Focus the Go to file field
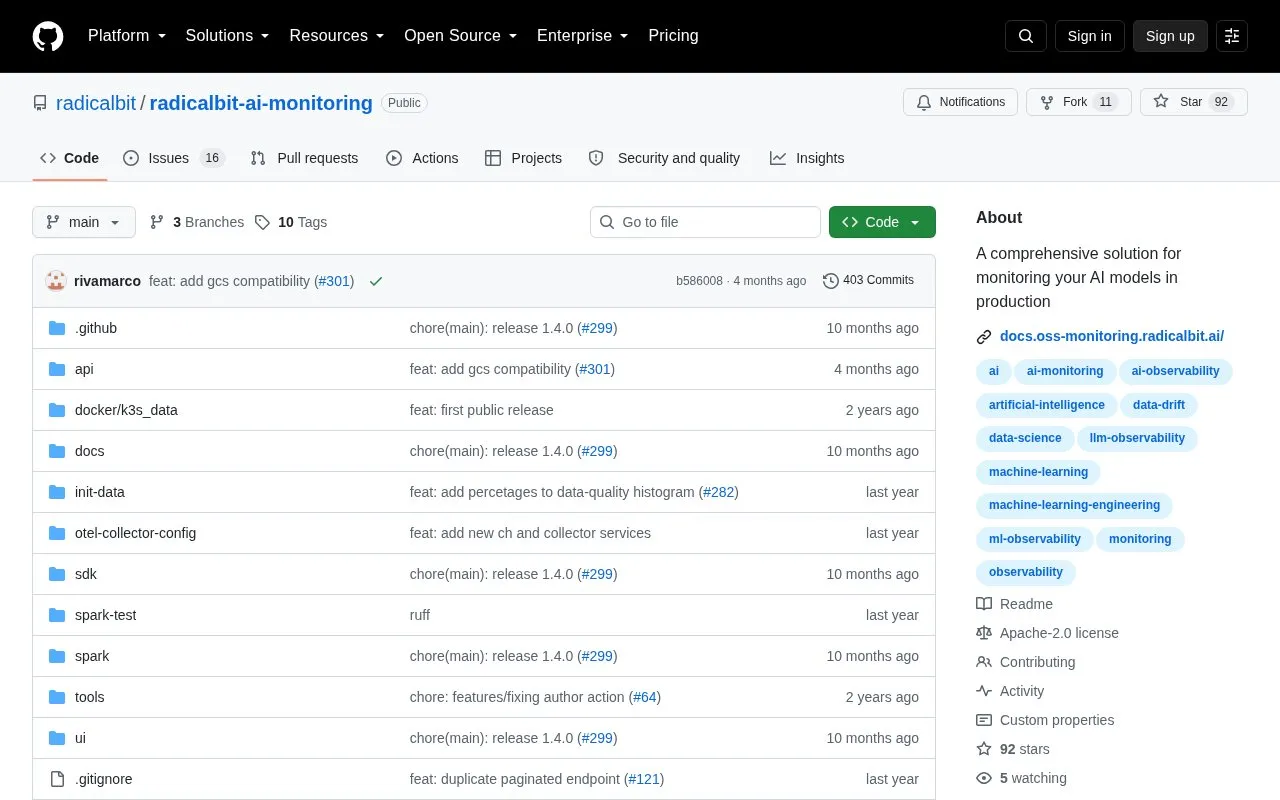 (x=705, y=222)
